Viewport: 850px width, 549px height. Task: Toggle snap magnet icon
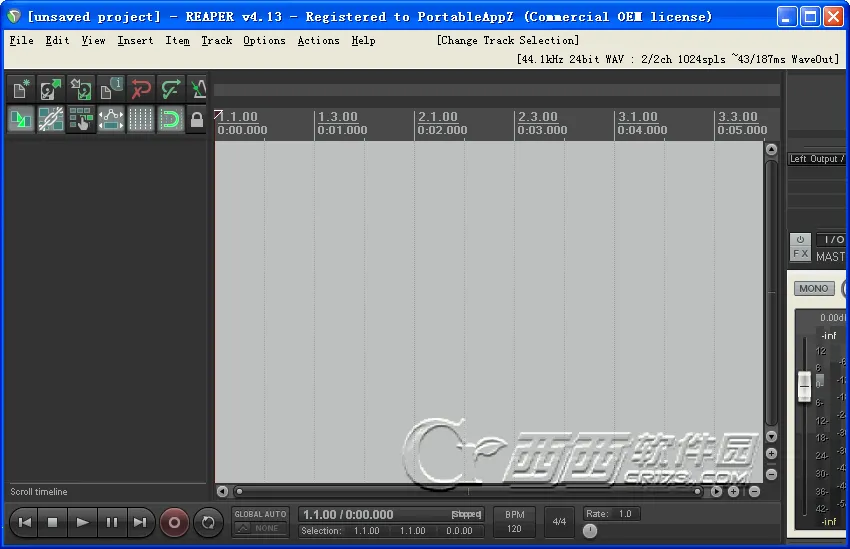tap(170, 119)
